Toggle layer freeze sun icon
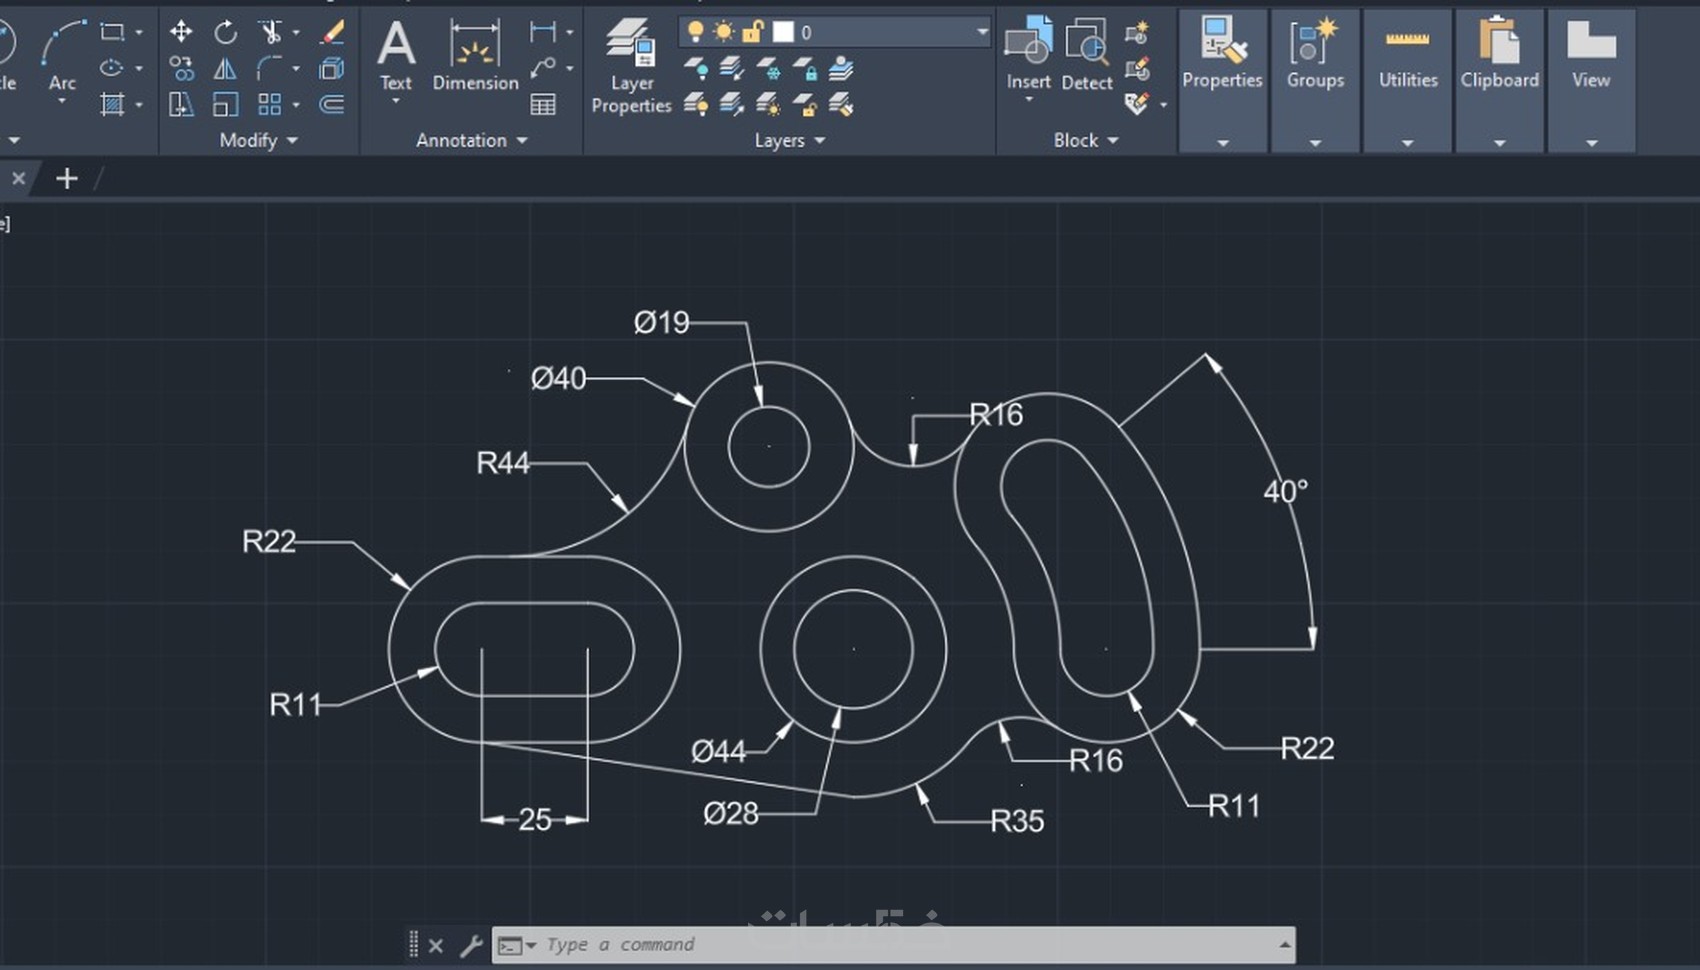The height and width of the screenshot is (970, 1700). [x=723, y=32]
